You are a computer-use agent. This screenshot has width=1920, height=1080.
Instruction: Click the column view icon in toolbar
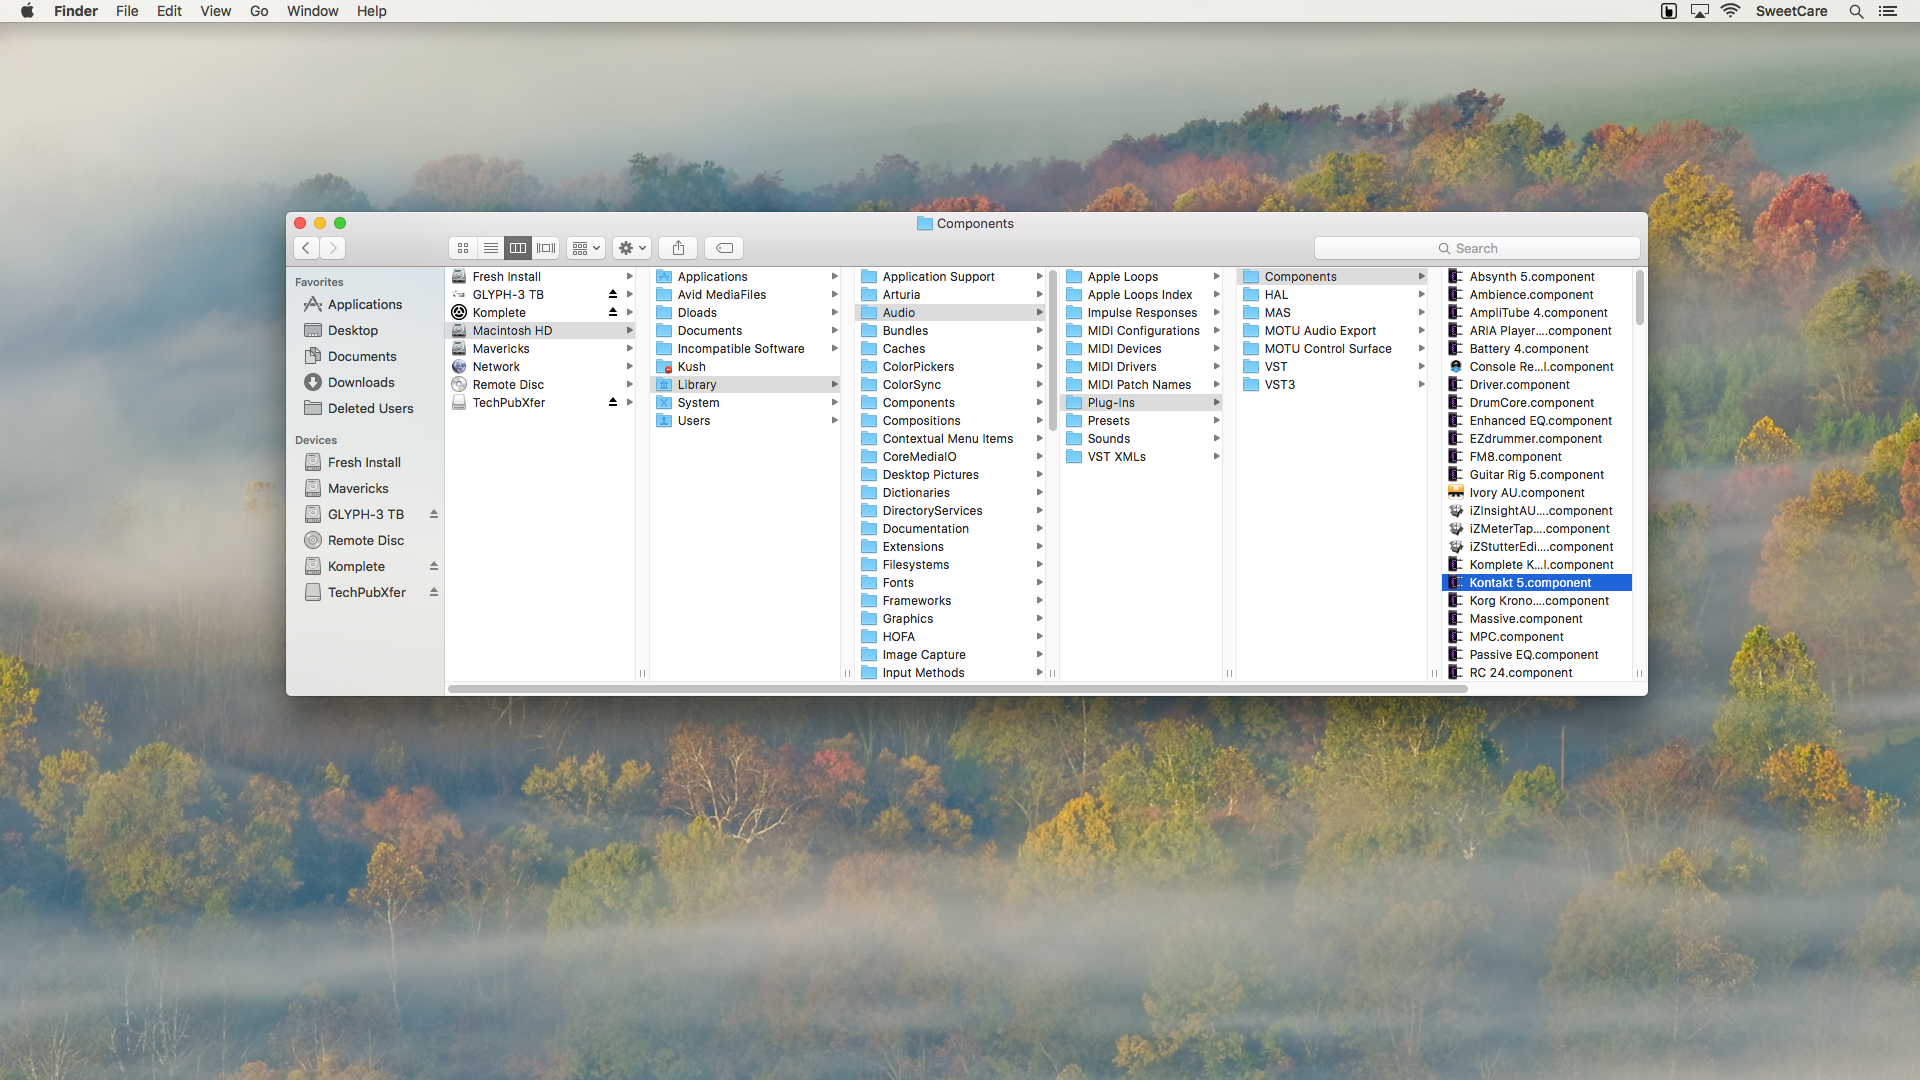coord(518,248)
